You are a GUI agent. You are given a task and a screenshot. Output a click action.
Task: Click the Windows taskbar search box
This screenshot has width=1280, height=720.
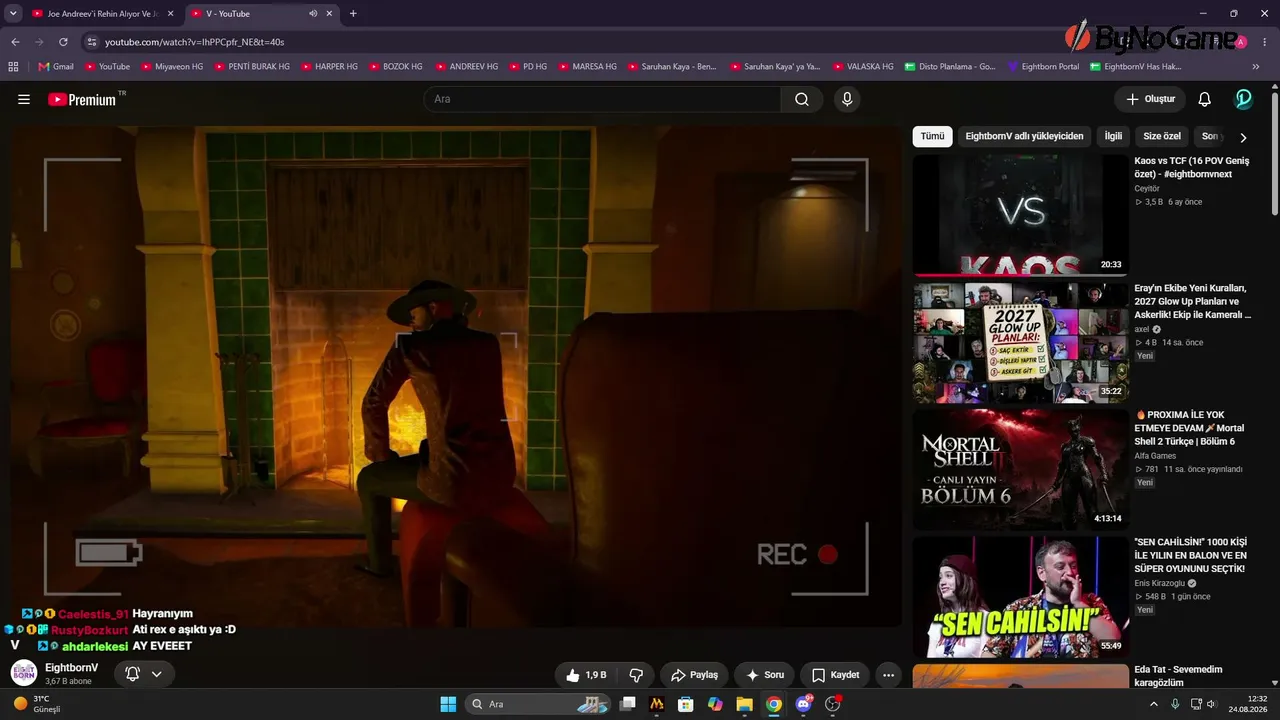[x=538, y=704]
